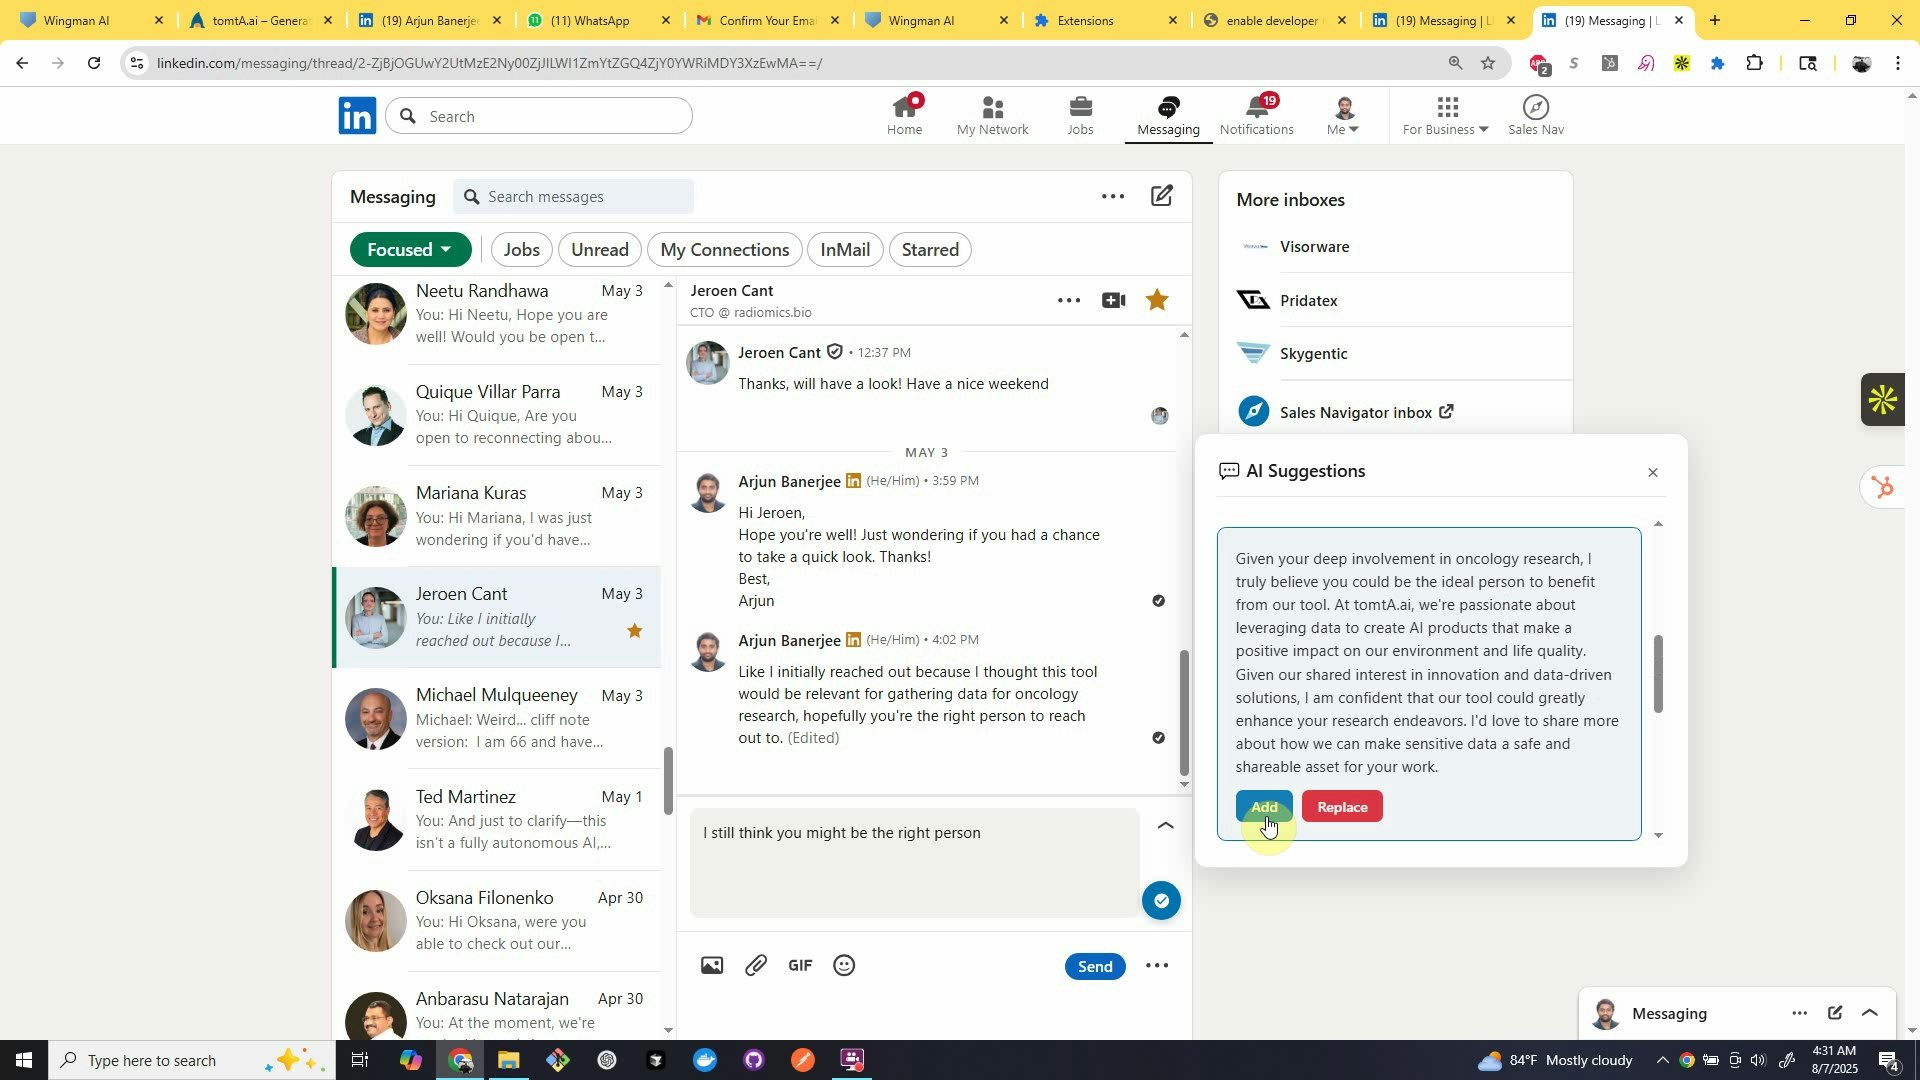Image resolution: width=1920 pixels, height=1080 pixels.
Task: Expand the For Business menu
Action: [x=1445, y=115]
